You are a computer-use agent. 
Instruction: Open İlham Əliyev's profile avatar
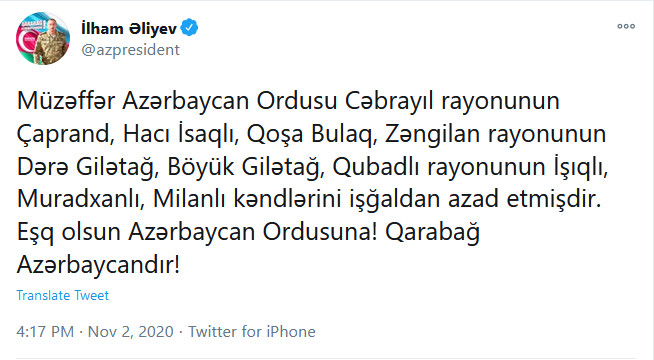[43, 38]
